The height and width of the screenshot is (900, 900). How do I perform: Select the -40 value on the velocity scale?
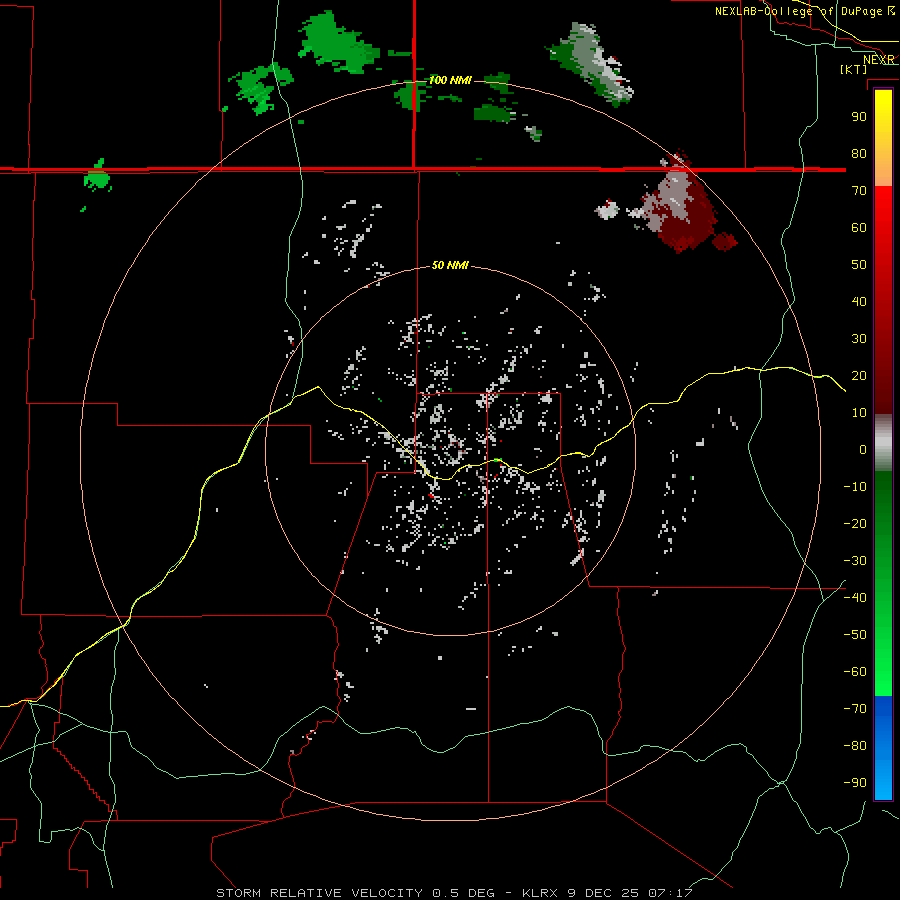pos(855,598)
